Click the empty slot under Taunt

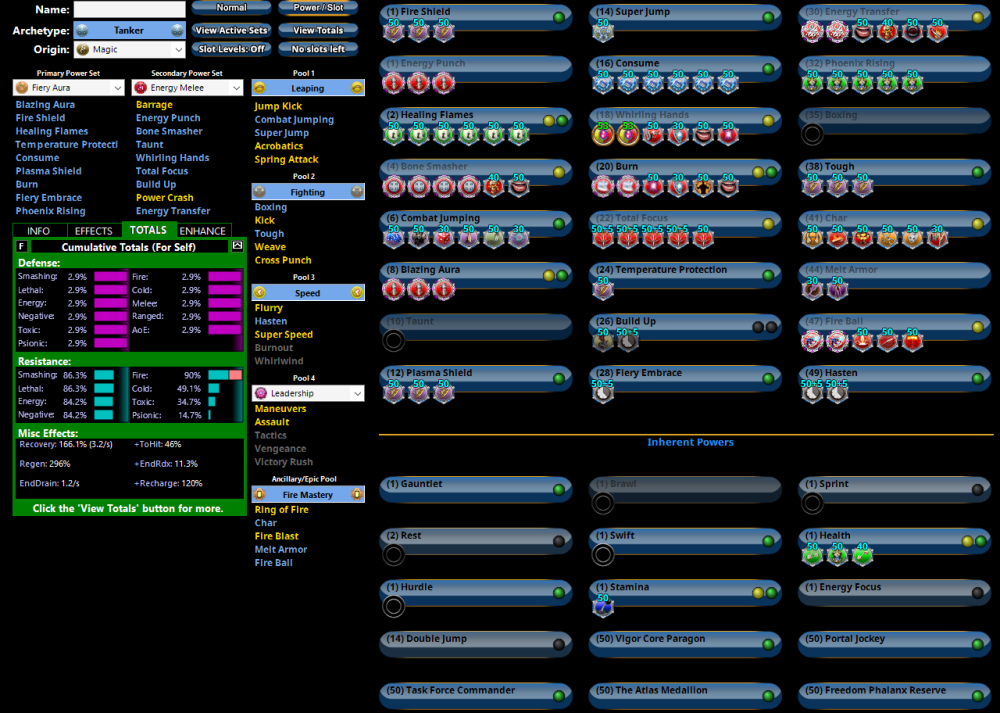(394, 341)
